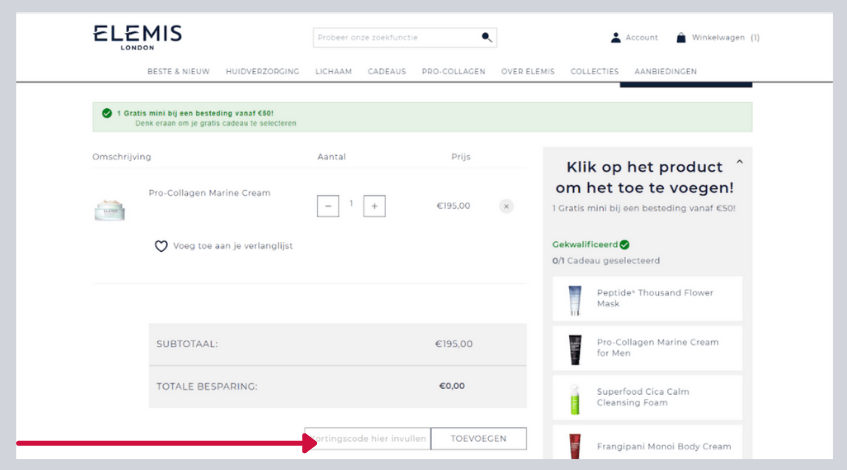Image resolution: width=847 pixels, height=470 pixels.
Task: Click the Gekwalificeerd green check icon
Action: click(624, 245)
